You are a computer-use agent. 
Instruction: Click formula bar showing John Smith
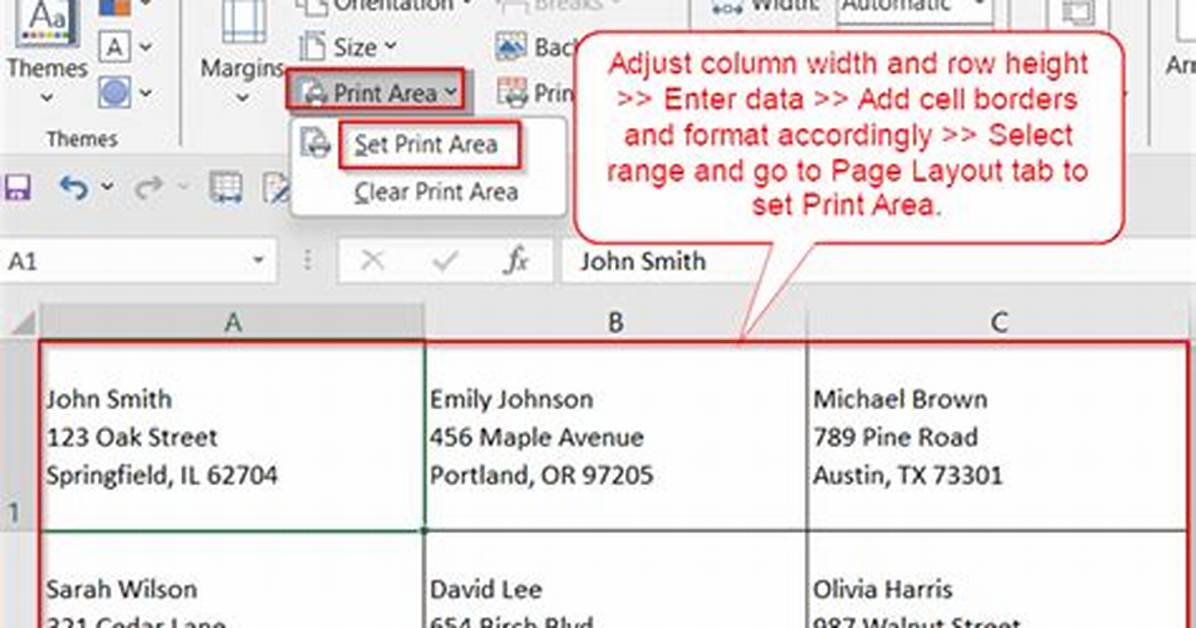click(x=879, y=261)
